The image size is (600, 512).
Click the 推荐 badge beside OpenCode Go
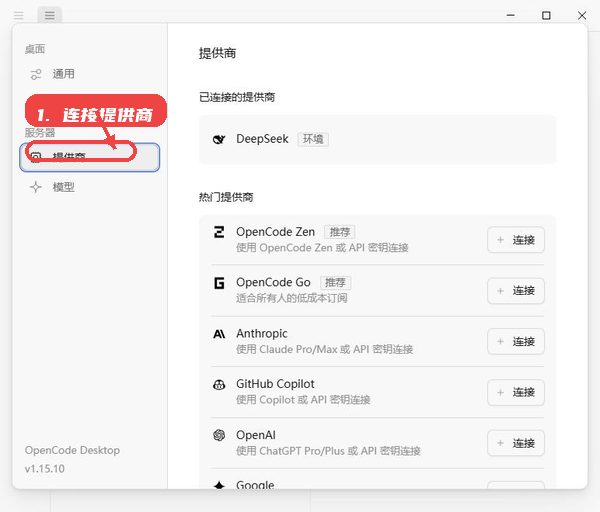pyautogui.click(x=335, y=283)
